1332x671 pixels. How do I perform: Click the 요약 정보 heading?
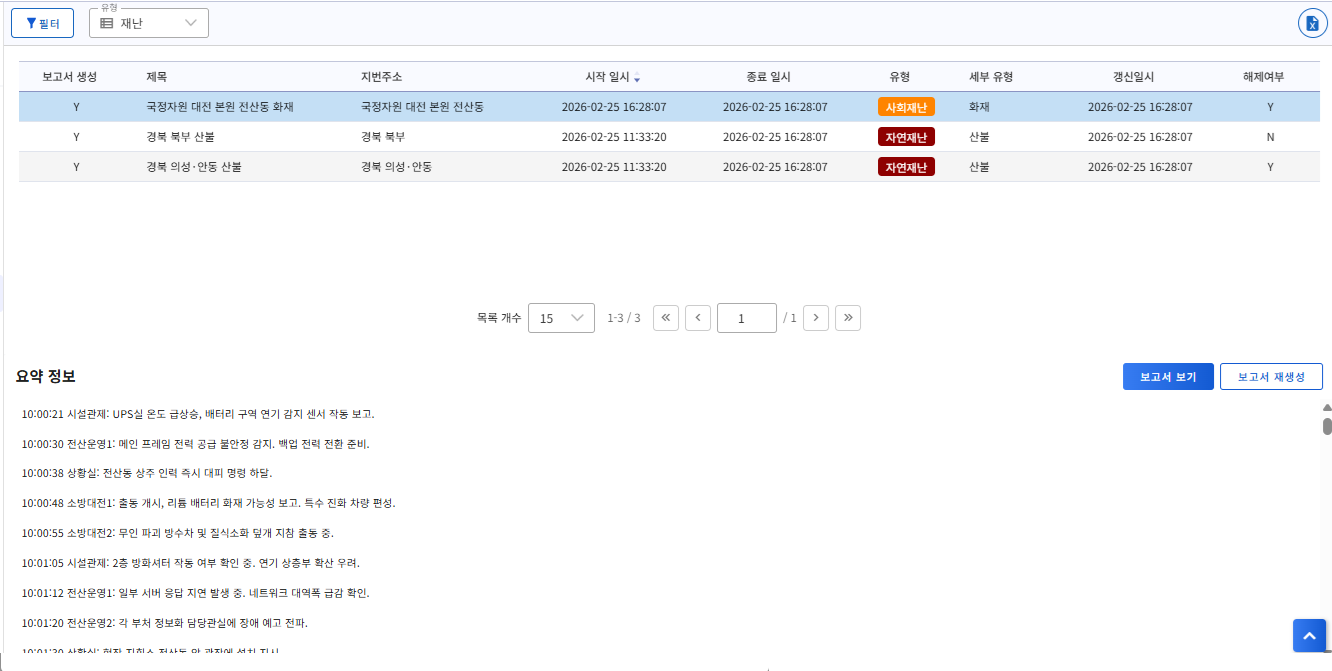pos(46,377)
